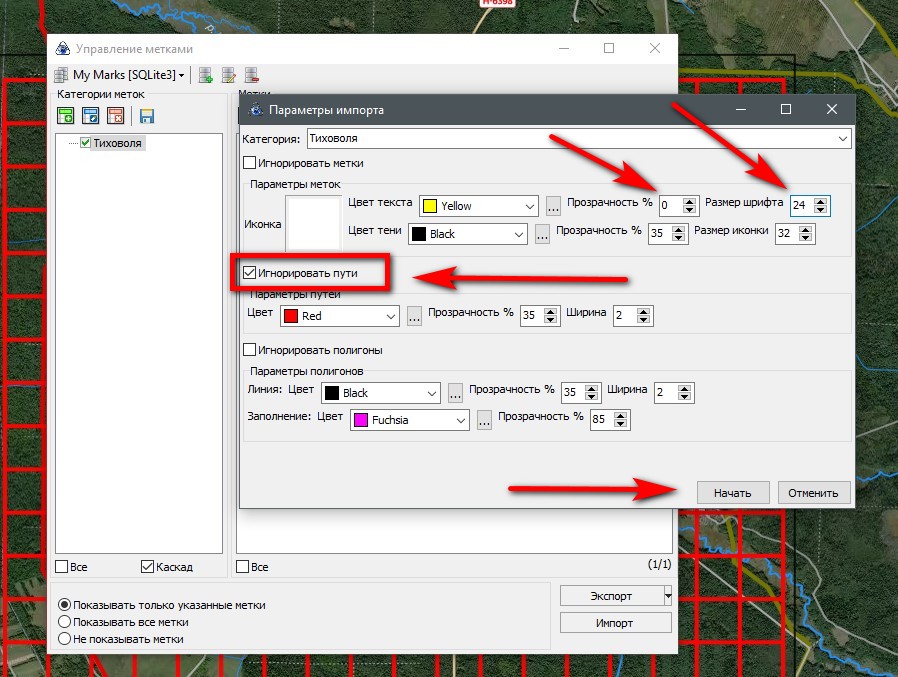The image size is (898, 677).
Task: Uncheck 'Игнорировать пути' checkbox
Action: (x=248, y=272)
